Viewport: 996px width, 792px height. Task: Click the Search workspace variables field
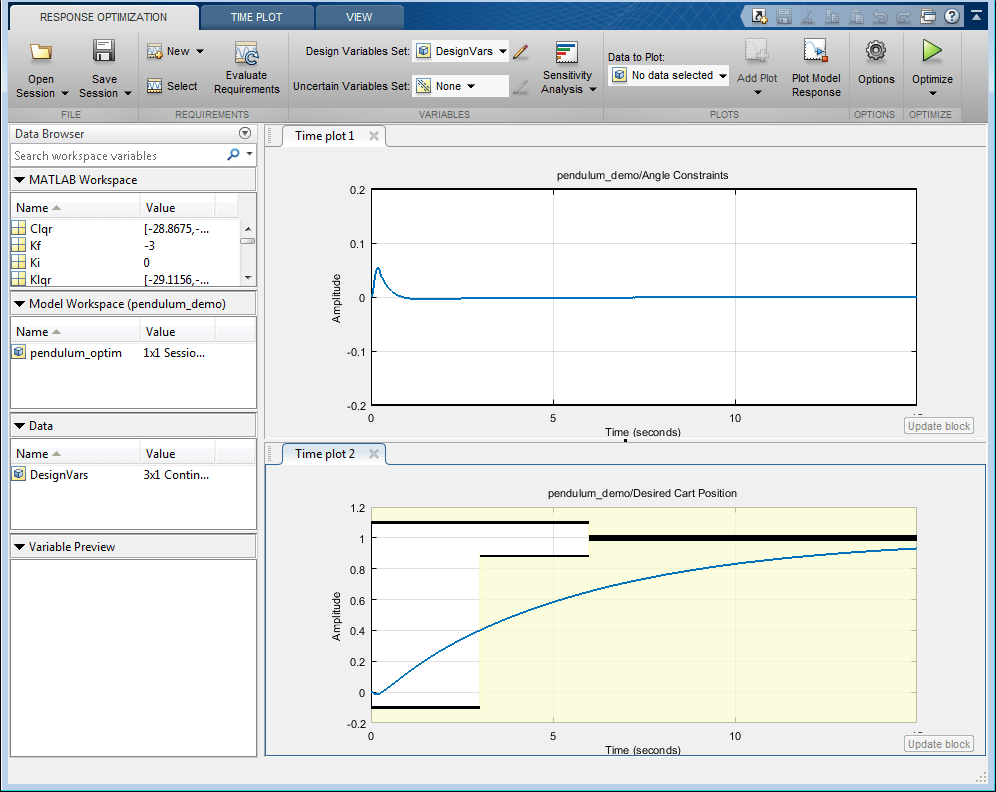118,156
